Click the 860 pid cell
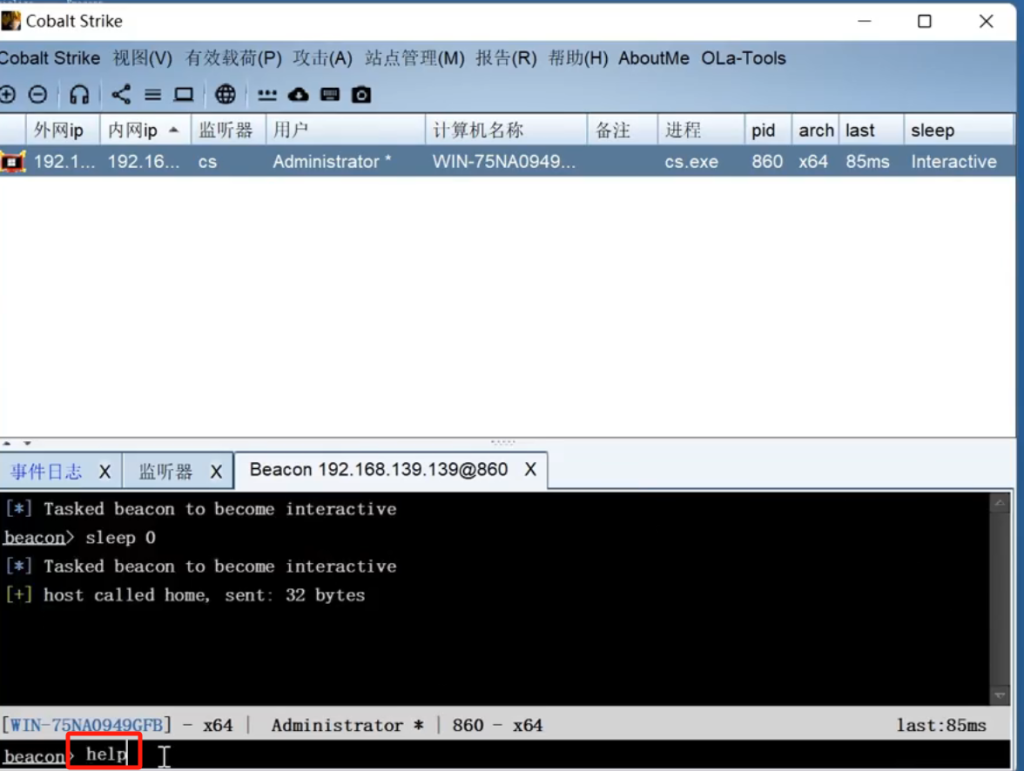The width and height of the screenshot is (1024, 771). [x=767, y=161]
